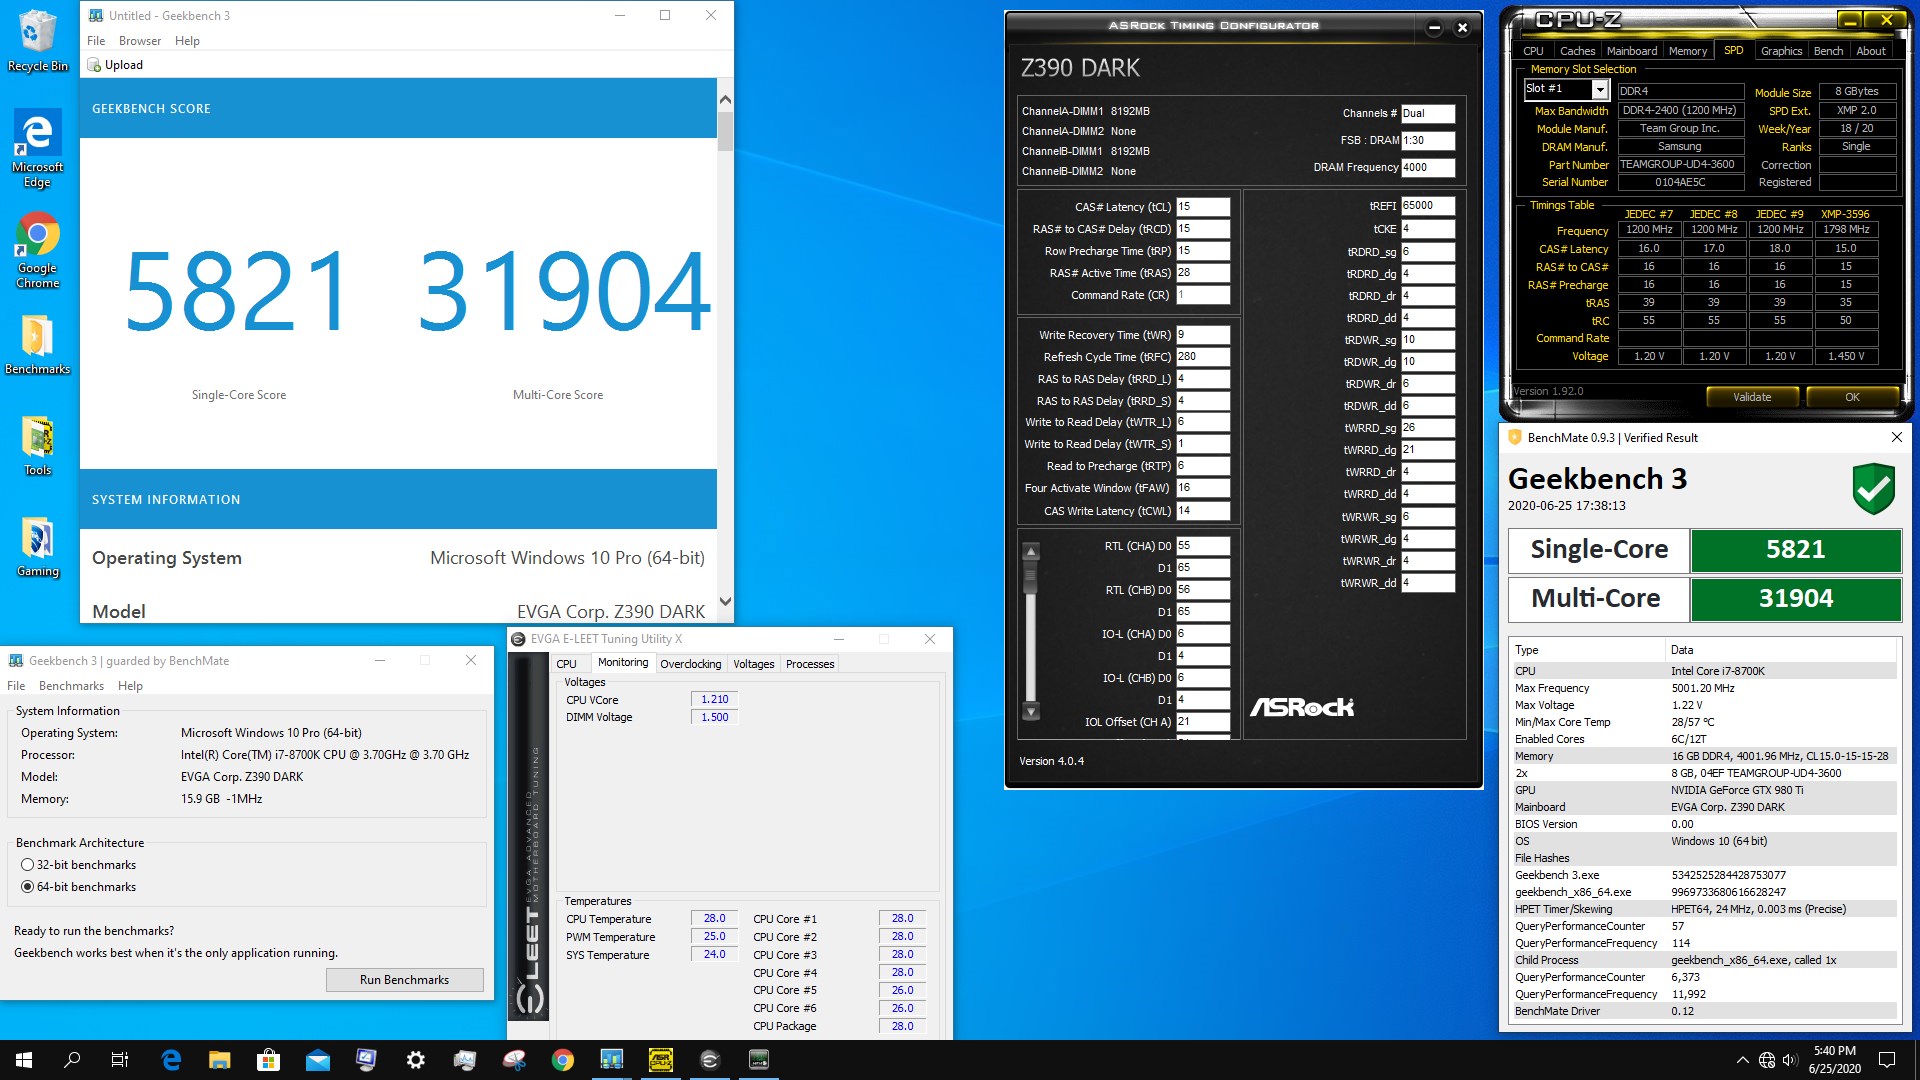Viewport: 1920px width, 1080px height.
Task: Close BenchMate Verified Result panel
Action: (x=1896, y=437)
